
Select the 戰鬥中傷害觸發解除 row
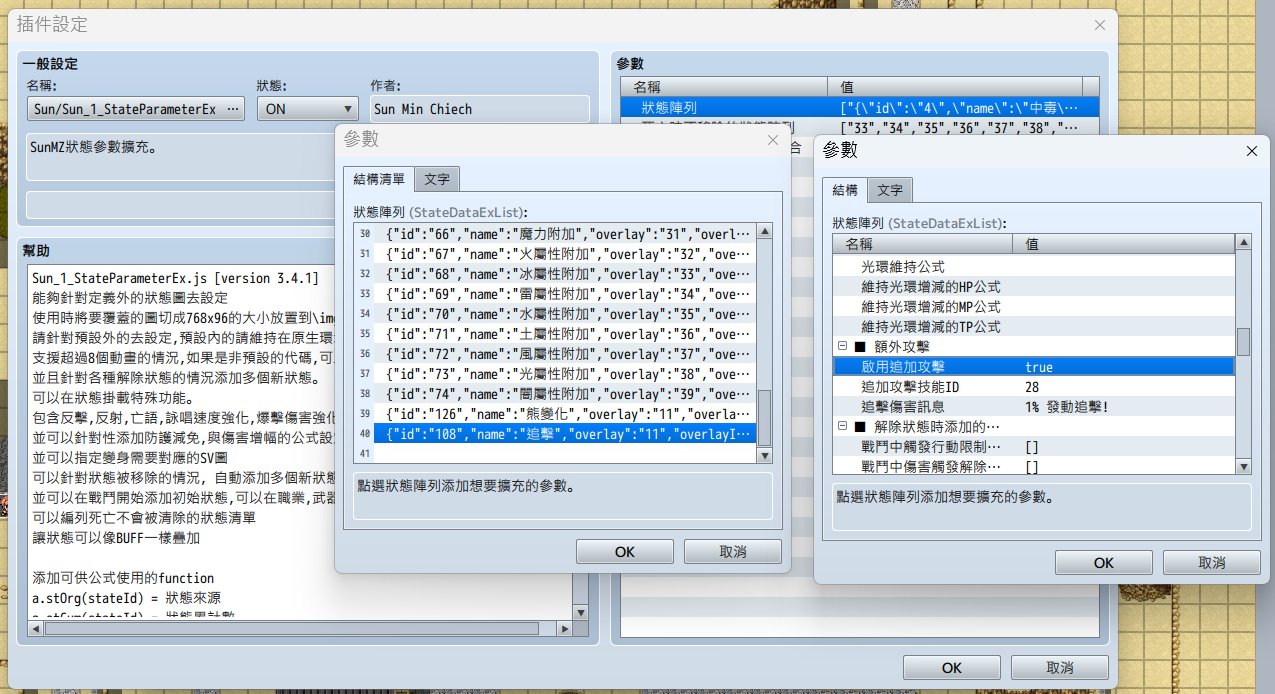click(x=1034, y=467)
